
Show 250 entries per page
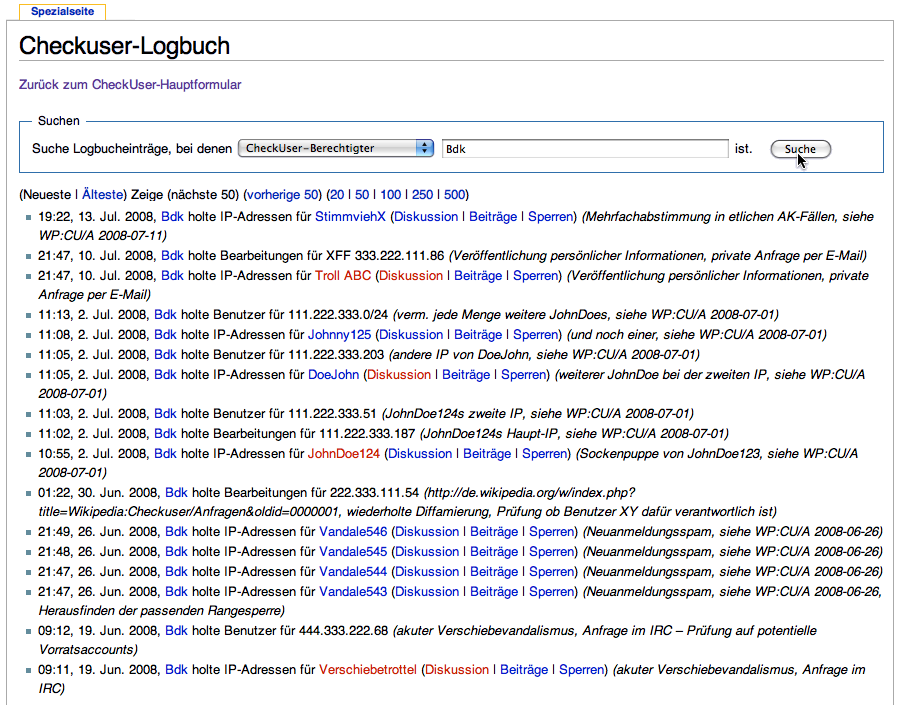click(422, 194)
